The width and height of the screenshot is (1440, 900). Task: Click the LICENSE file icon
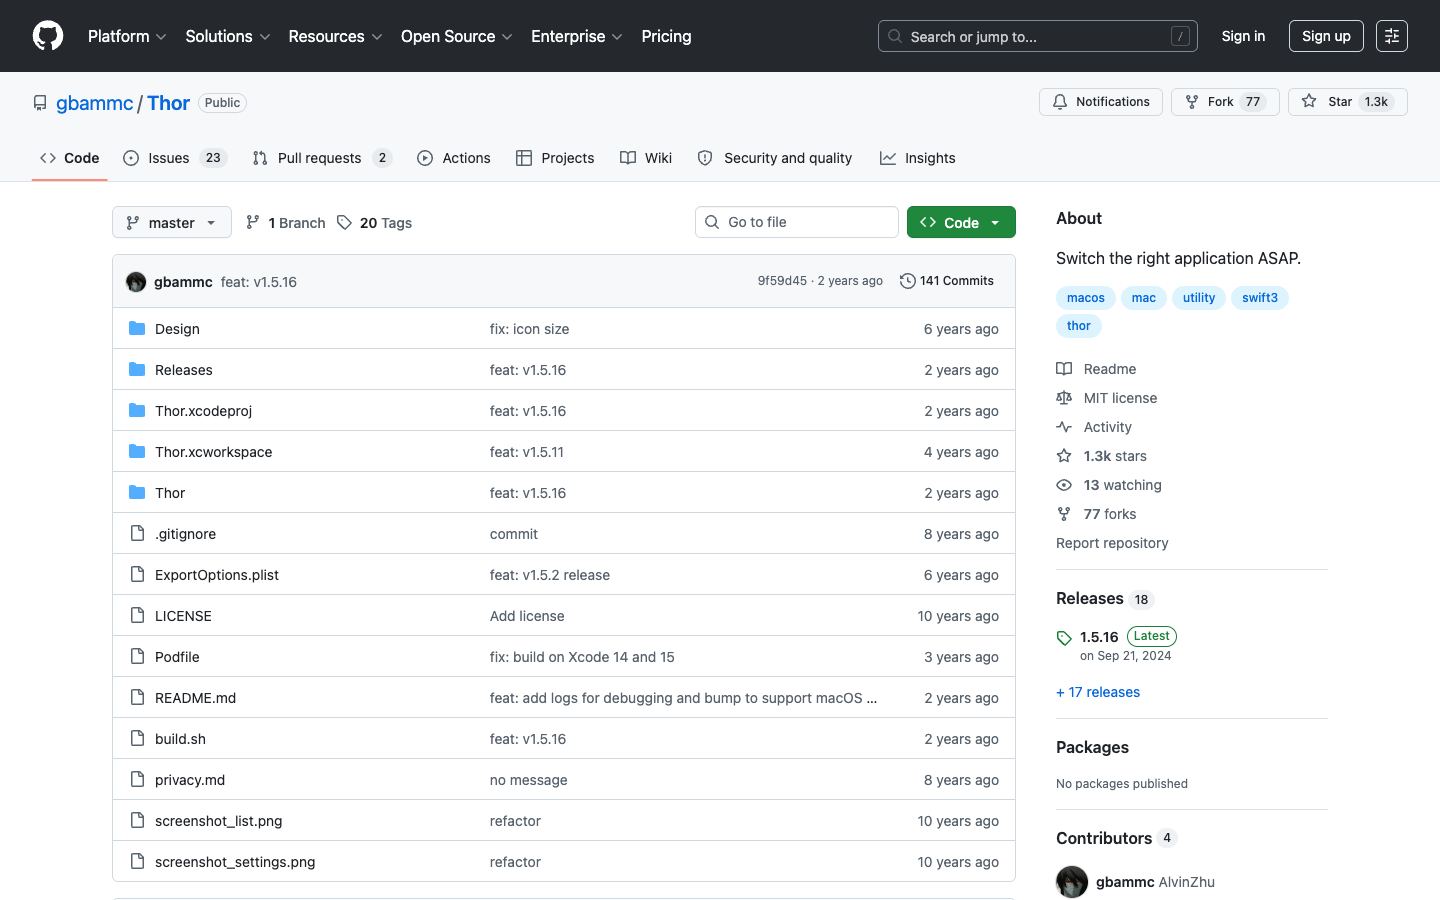pos(137,615)
